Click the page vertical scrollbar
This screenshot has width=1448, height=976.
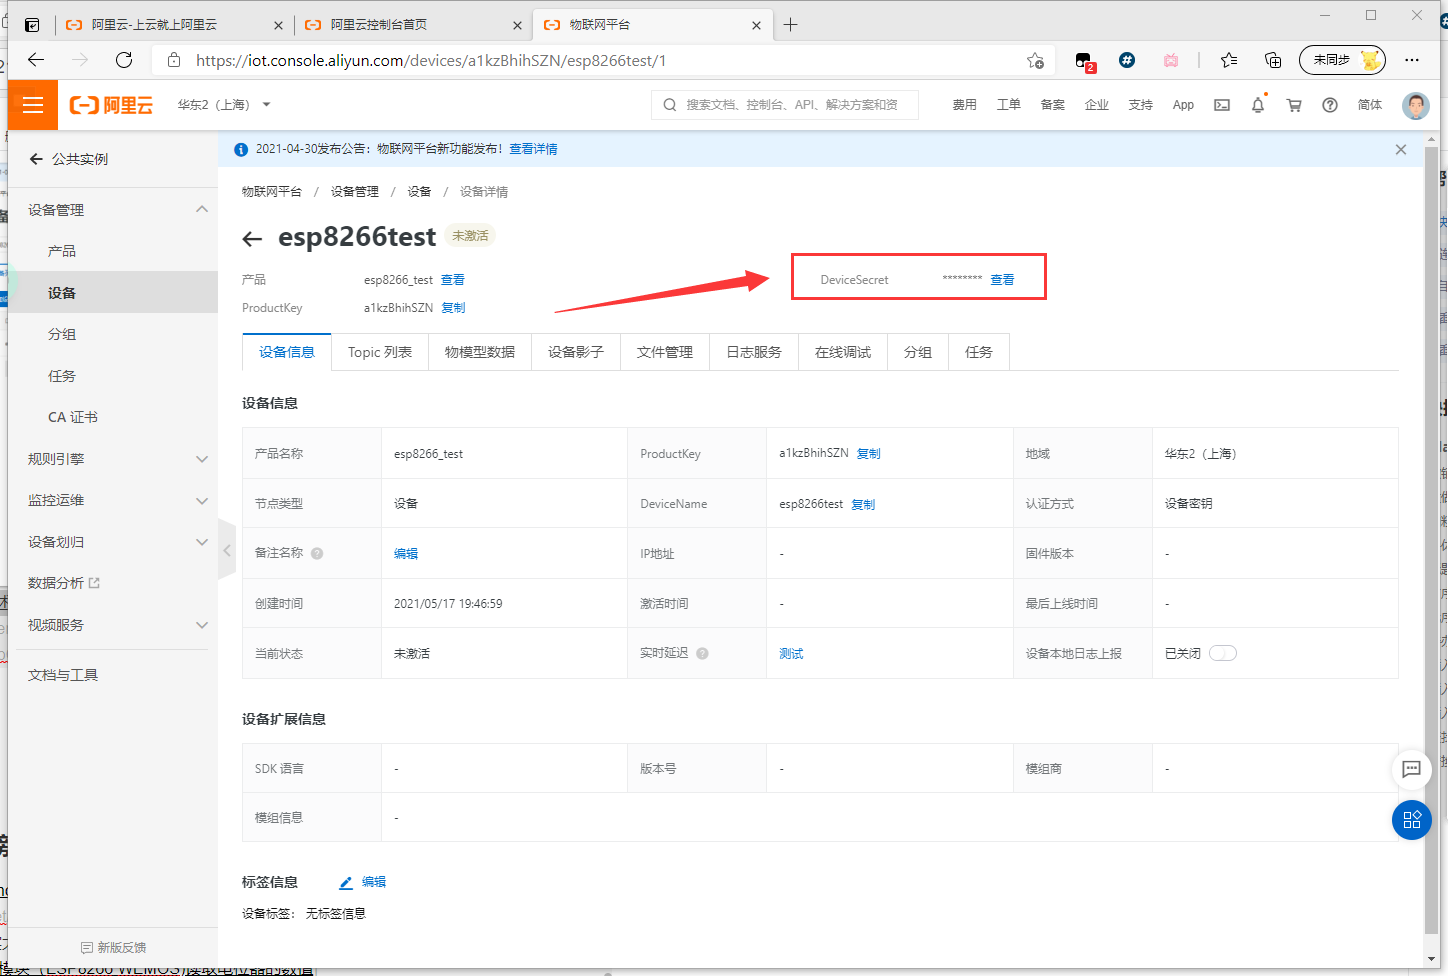1432,540
